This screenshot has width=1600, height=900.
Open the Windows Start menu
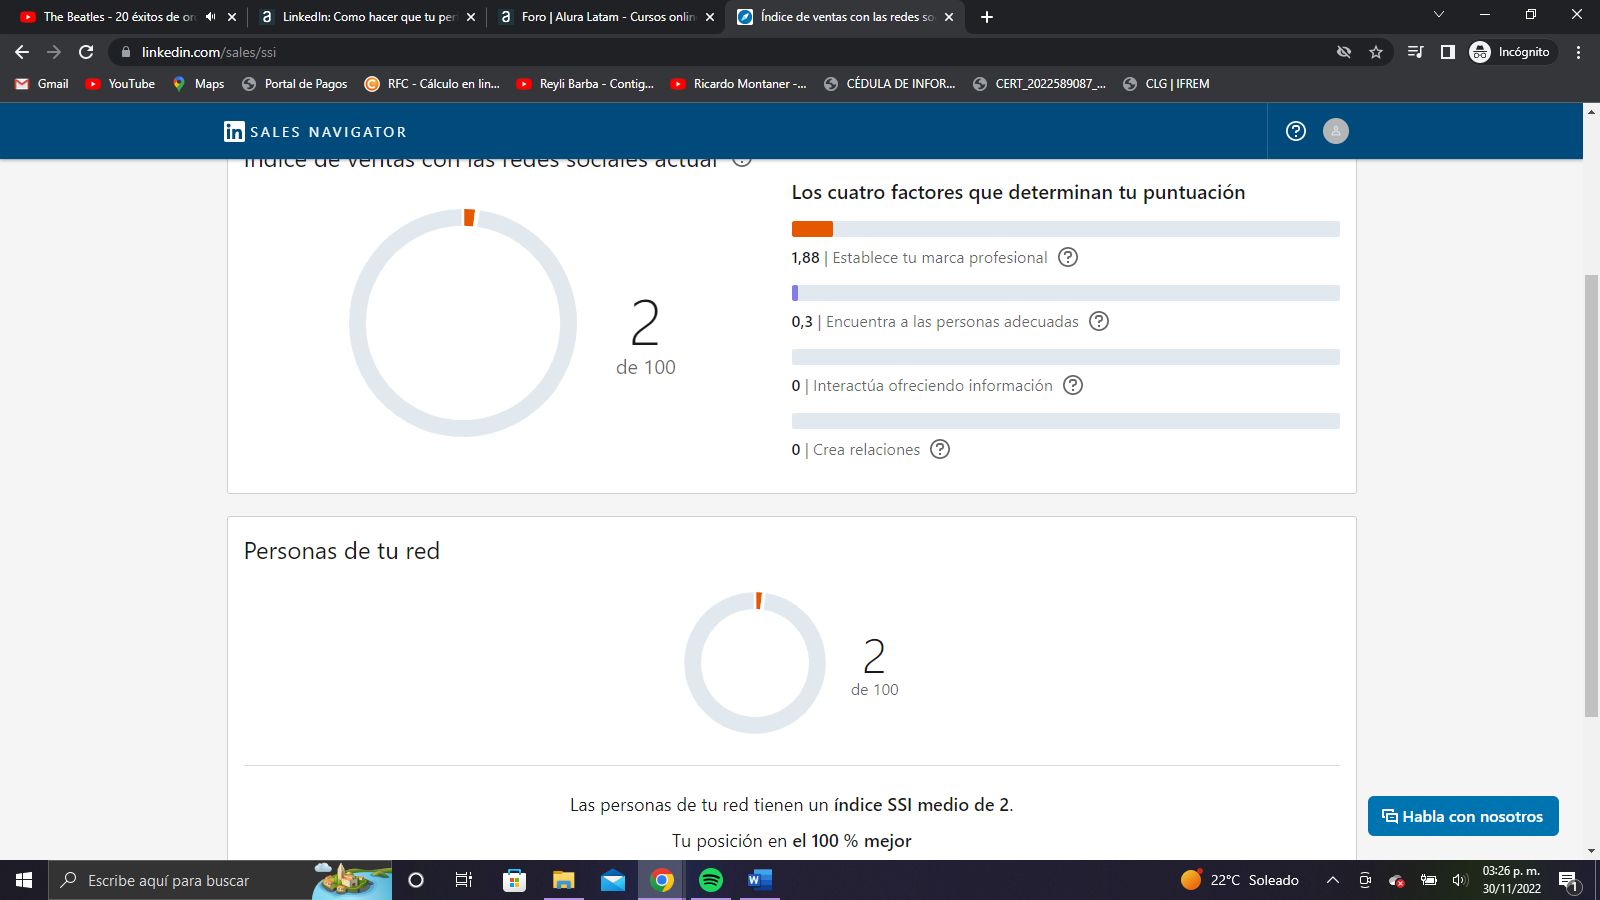click(x=24, y=880)
